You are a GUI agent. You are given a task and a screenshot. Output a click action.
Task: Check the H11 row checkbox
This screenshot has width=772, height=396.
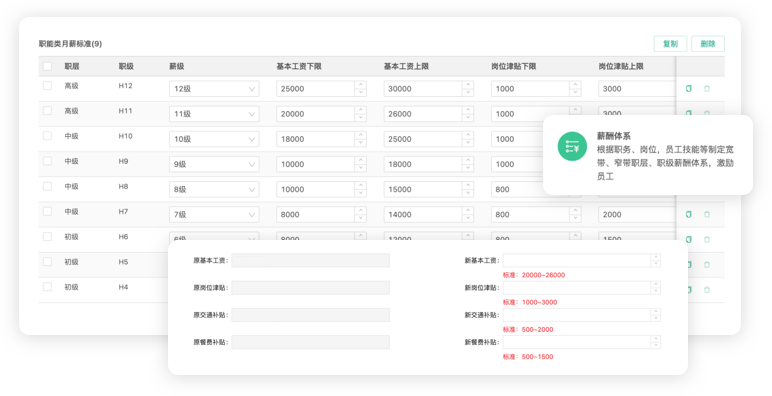47,110
